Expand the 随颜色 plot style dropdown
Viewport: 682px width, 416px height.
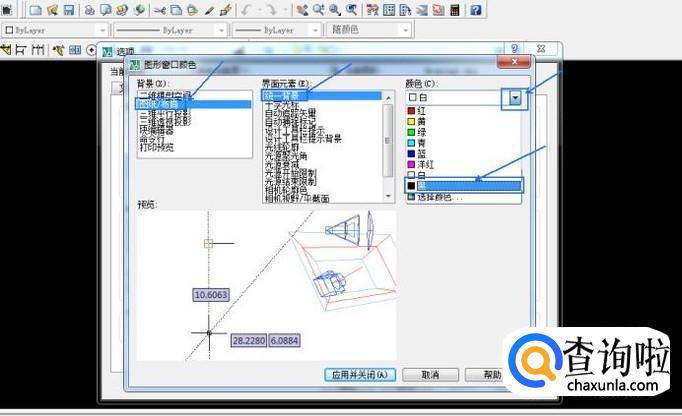[x=442, y=30]
